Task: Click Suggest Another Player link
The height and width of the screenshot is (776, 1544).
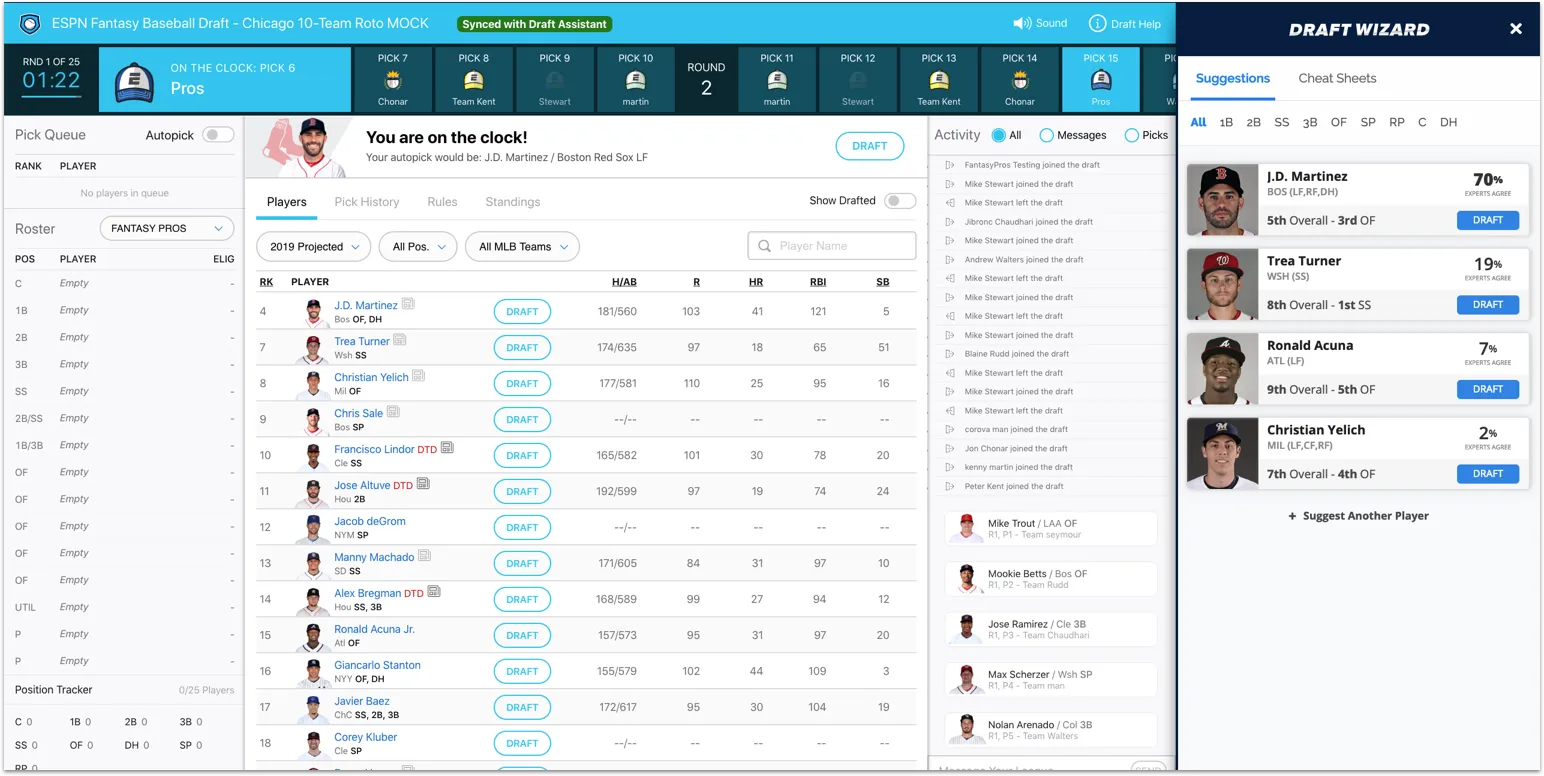Action: point(1358,516)
